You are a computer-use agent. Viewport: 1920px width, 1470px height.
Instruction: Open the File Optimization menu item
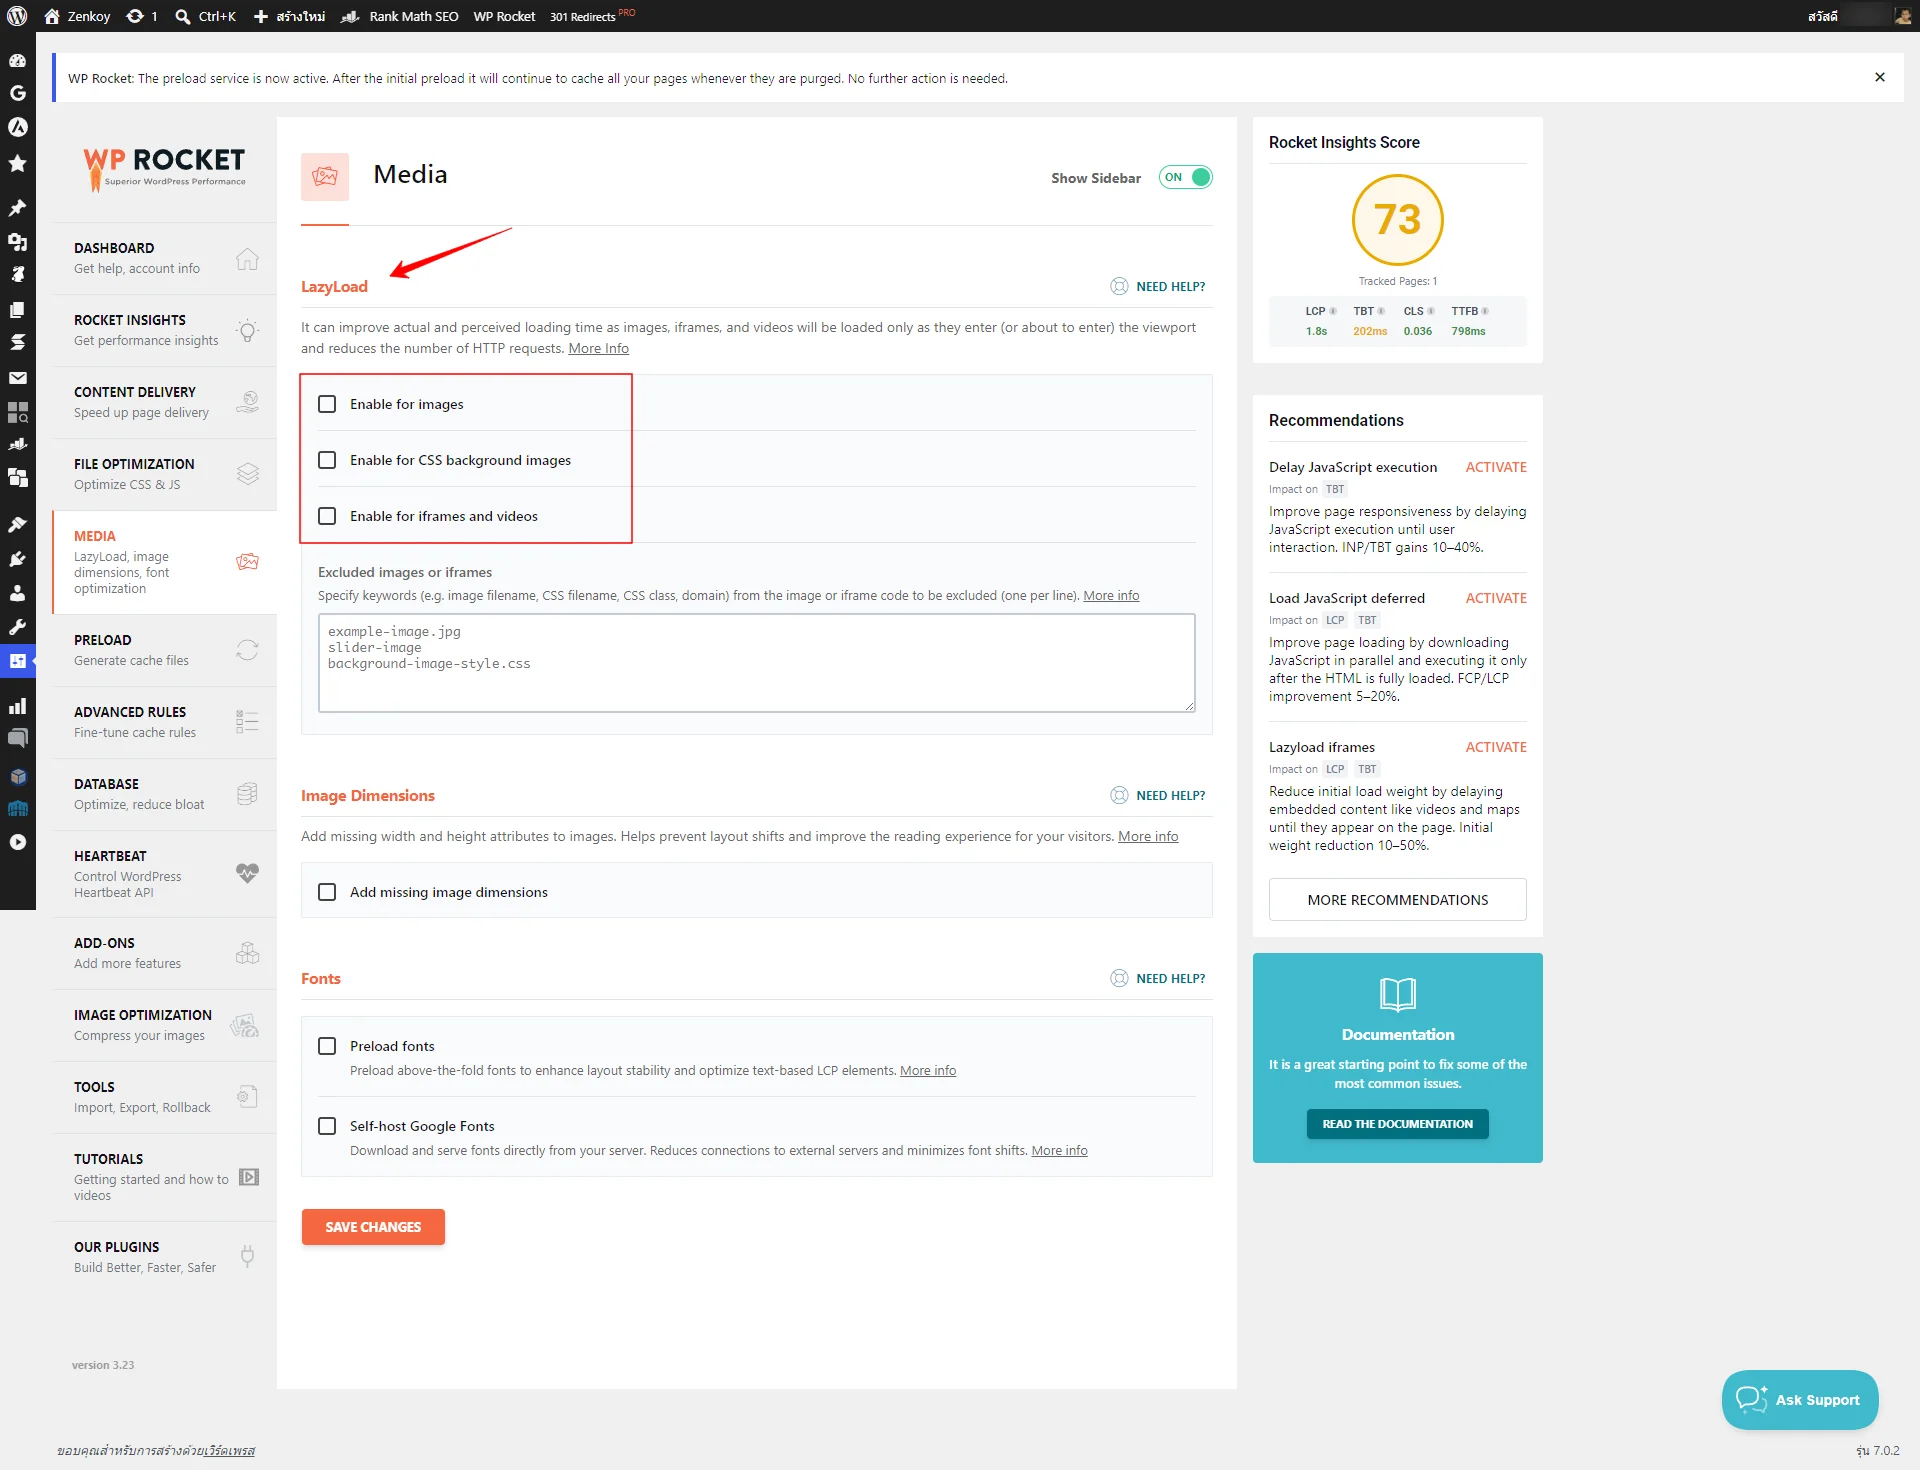coord(165,474)
